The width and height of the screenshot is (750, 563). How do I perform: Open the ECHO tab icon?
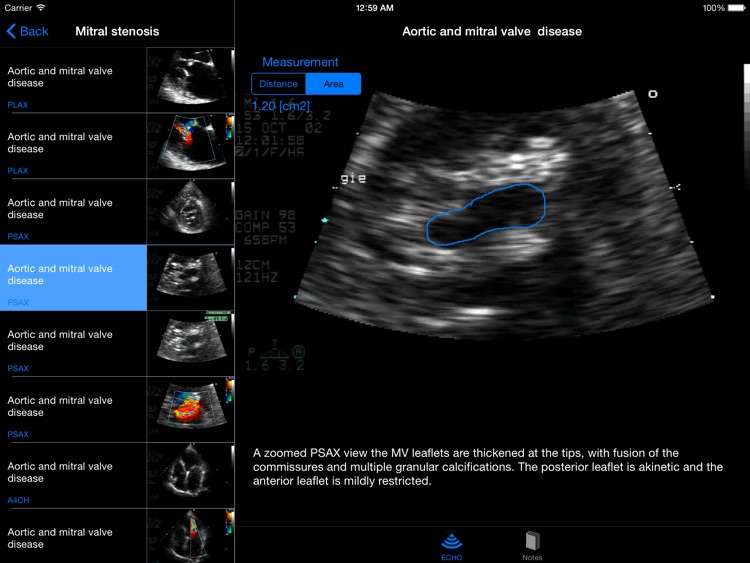tap(452, 546)
